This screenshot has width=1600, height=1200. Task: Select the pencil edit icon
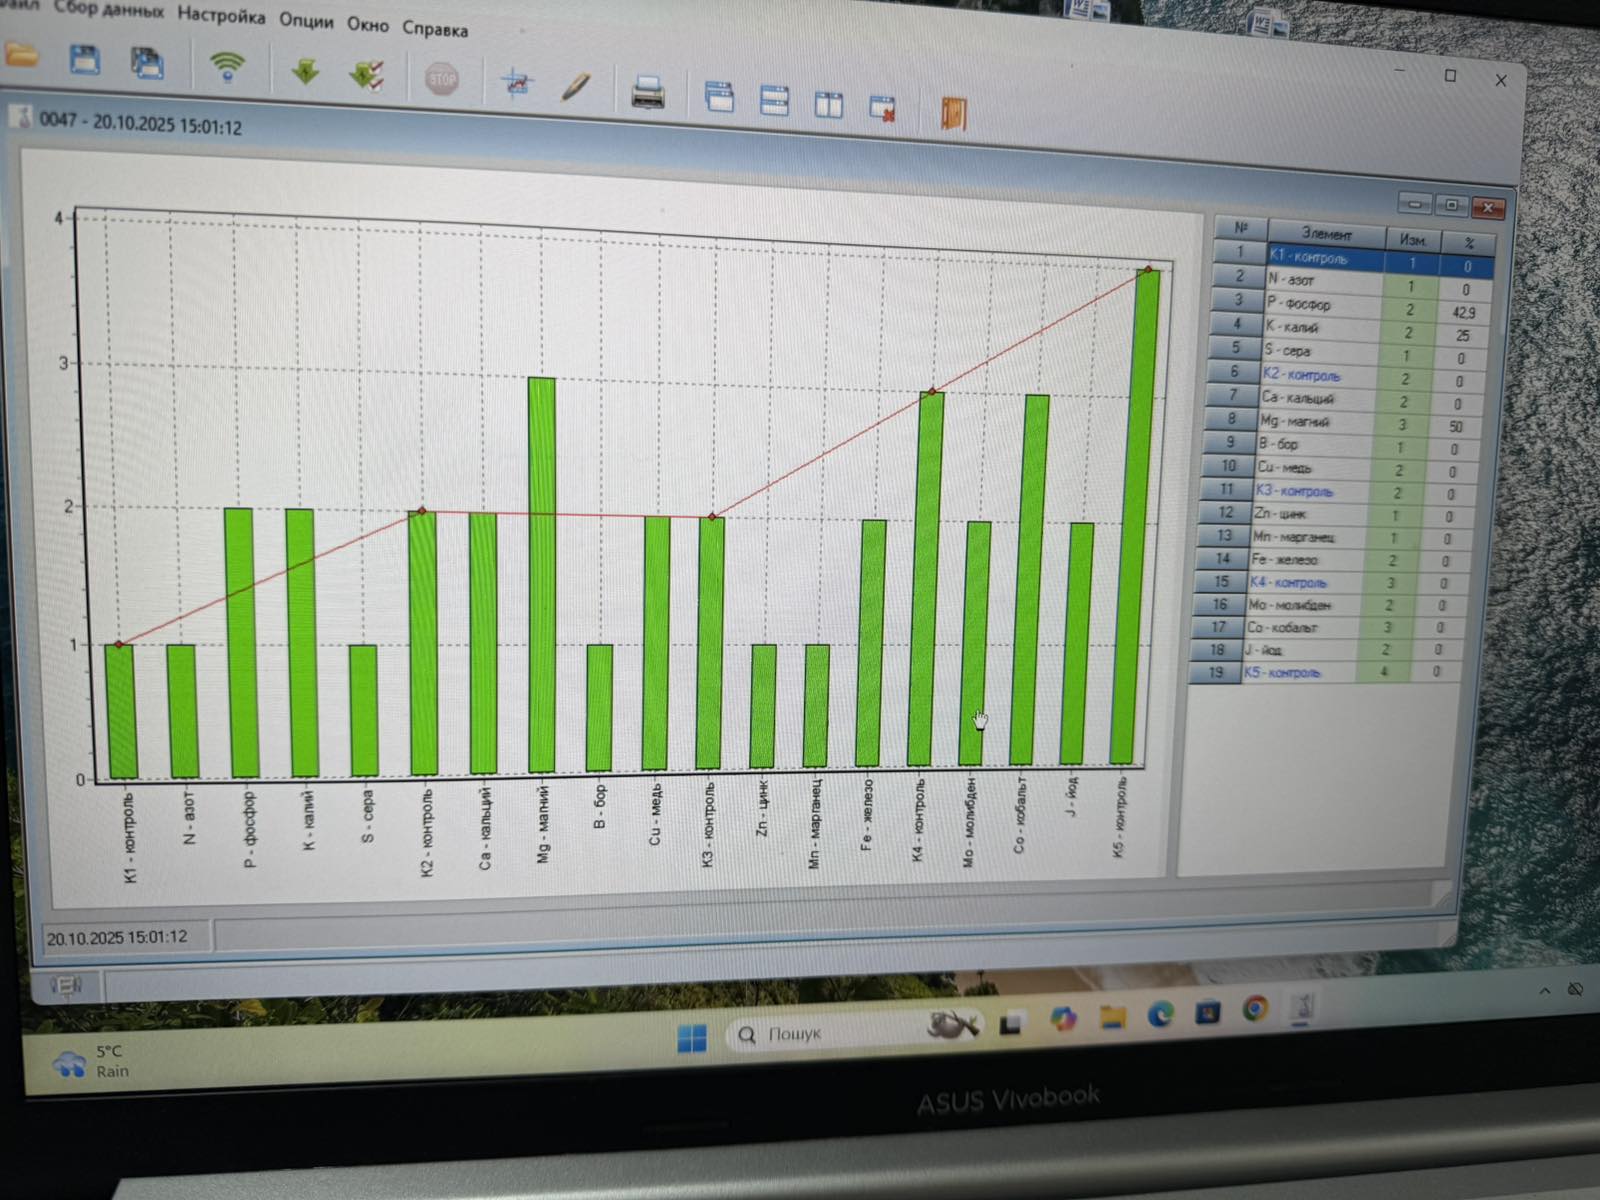[x=575, y=87]
